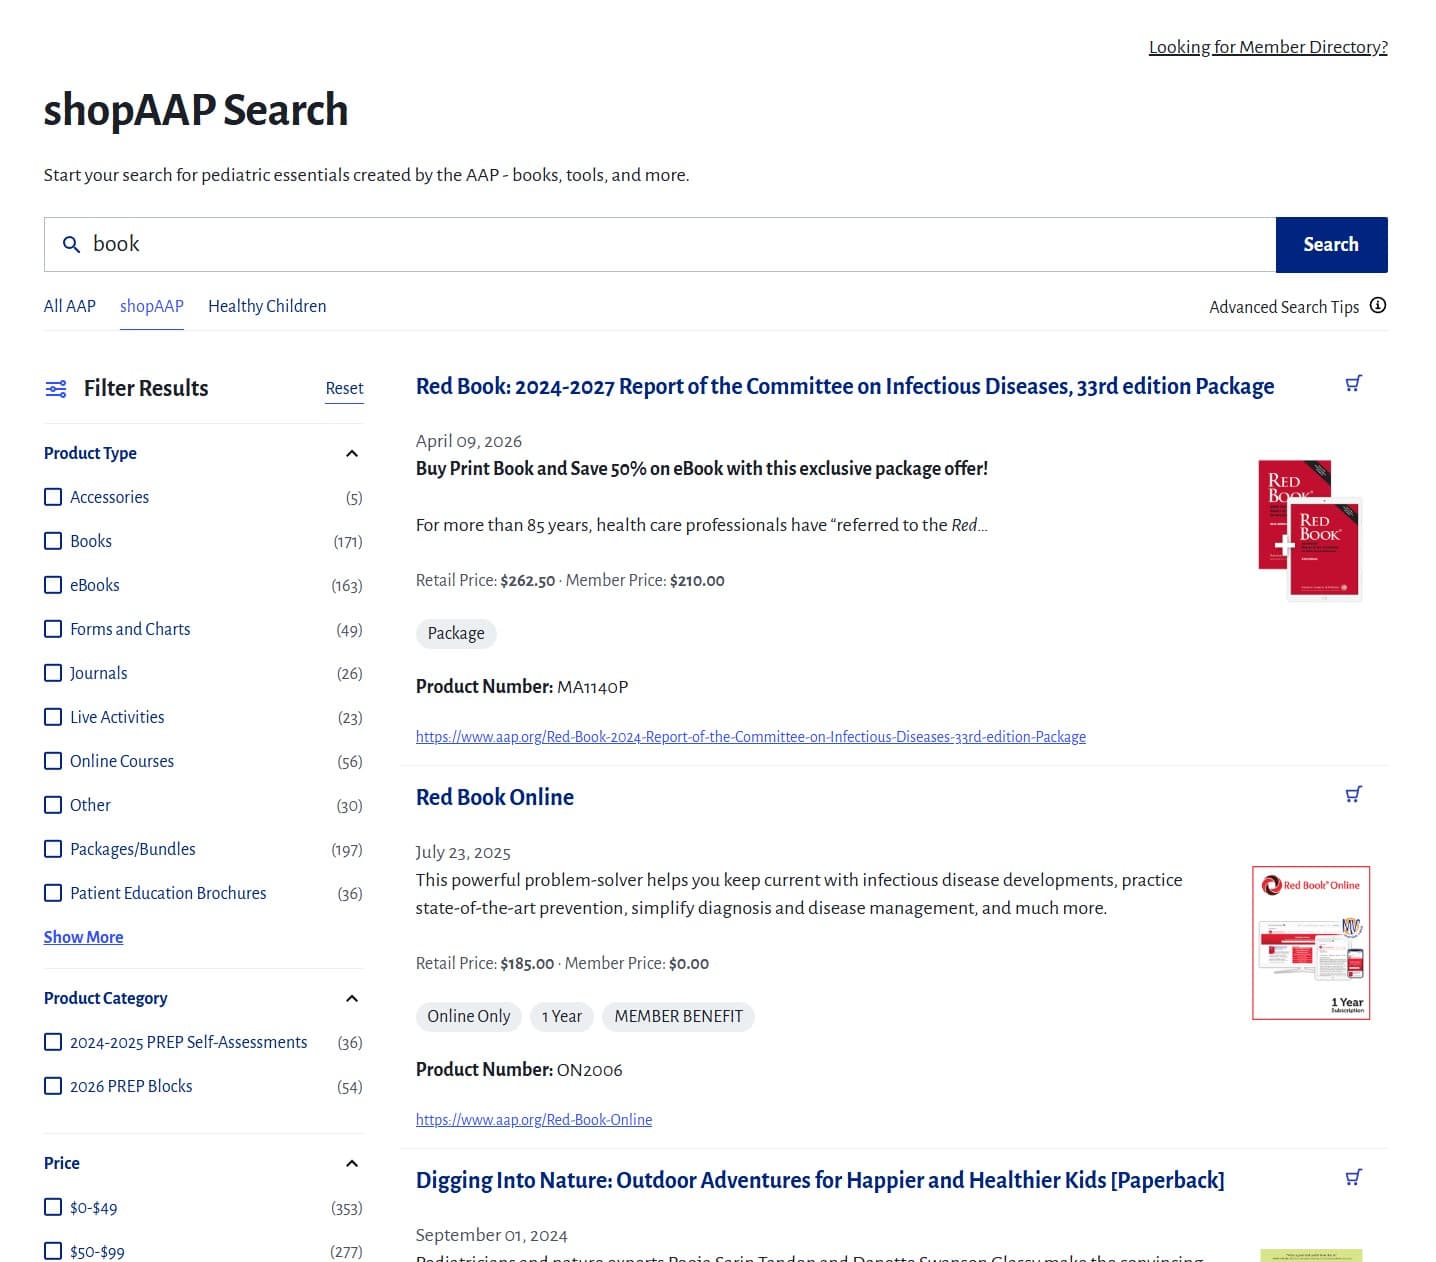1436x1262 pixels.
Task: Click the 1 Year tag
Action: (x=562, y=1016)
